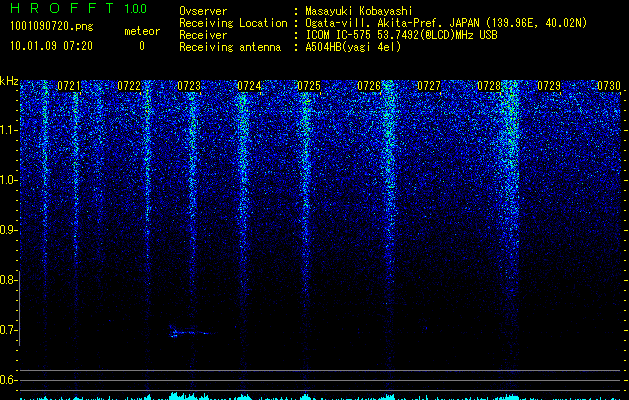Click the receiver value ICOM IC-575
Image resolution: width=629 pixels, height=400 pixels.
click(x=339, y=35)
